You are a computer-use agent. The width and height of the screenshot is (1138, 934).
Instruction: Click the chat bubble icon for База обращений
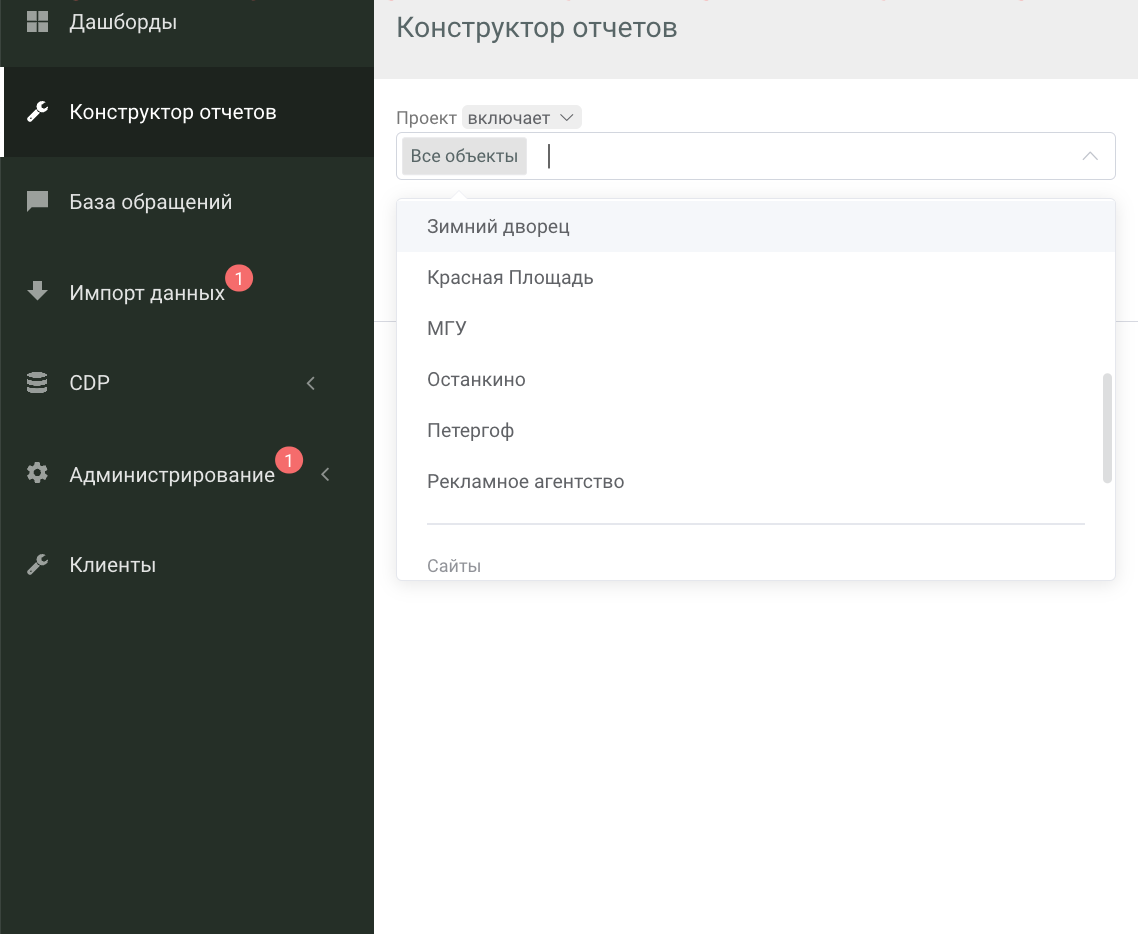click(x=37, y=202)
